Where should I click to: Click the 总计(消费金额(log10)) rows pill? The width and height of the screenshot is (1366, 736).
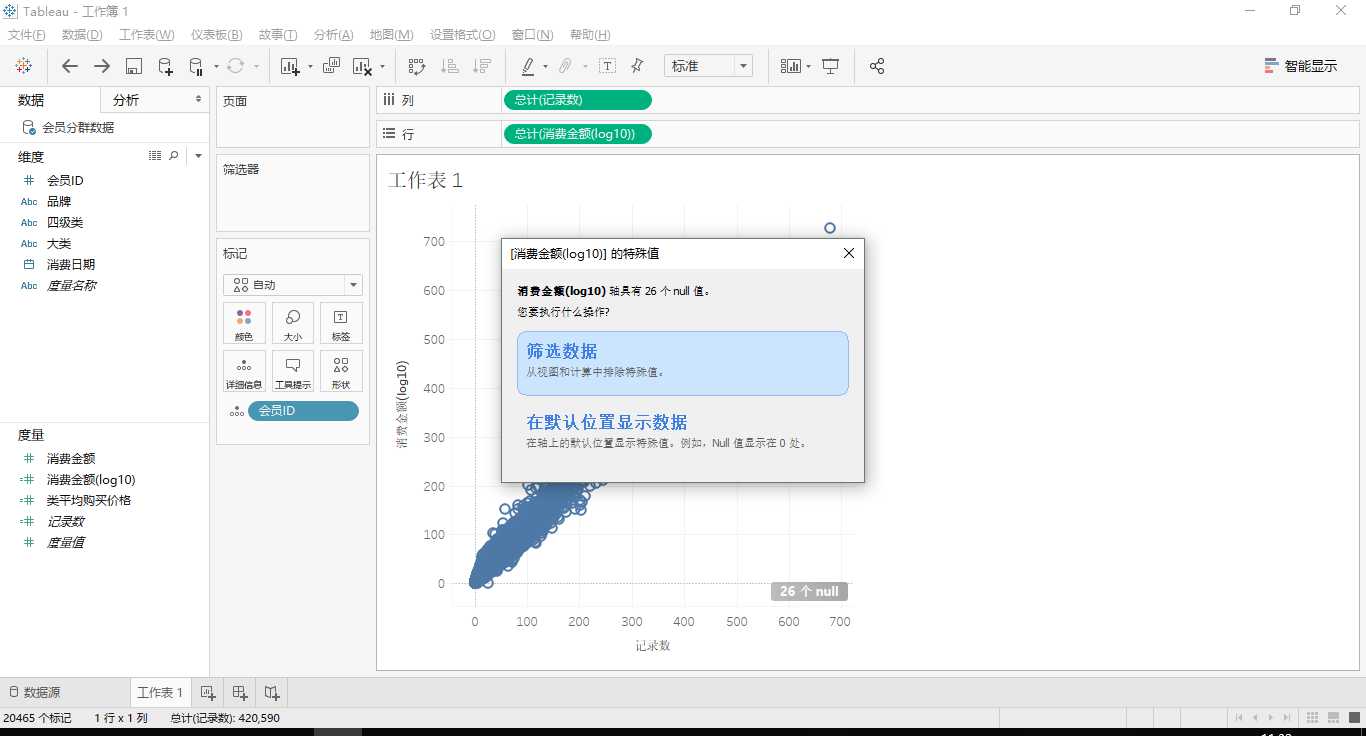pos(577,134)
